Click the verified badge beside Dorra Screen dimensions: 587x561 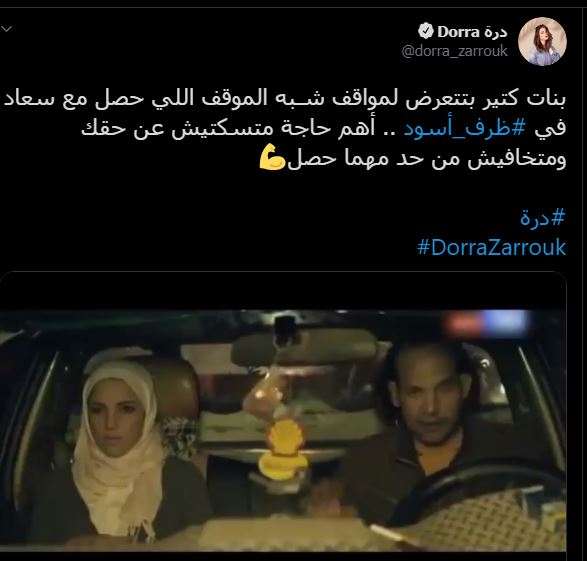(x=426, y=31)
